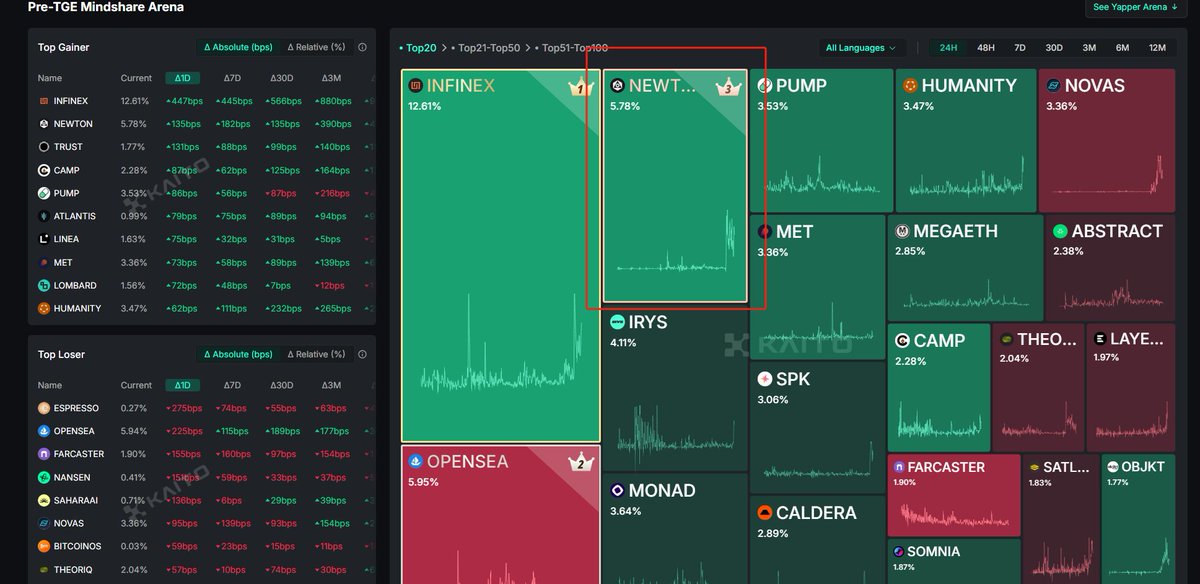Switch to the Top20 tab
The width and height of the screenshot is (1200, 584).
(x=419, y=48)
